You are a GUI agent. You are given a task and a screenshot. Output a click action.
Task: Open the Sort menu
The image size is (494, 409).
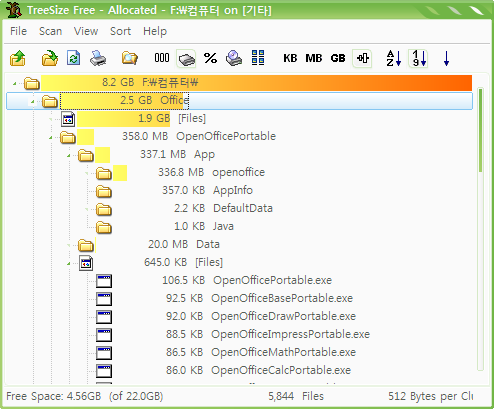click(120, 31)
